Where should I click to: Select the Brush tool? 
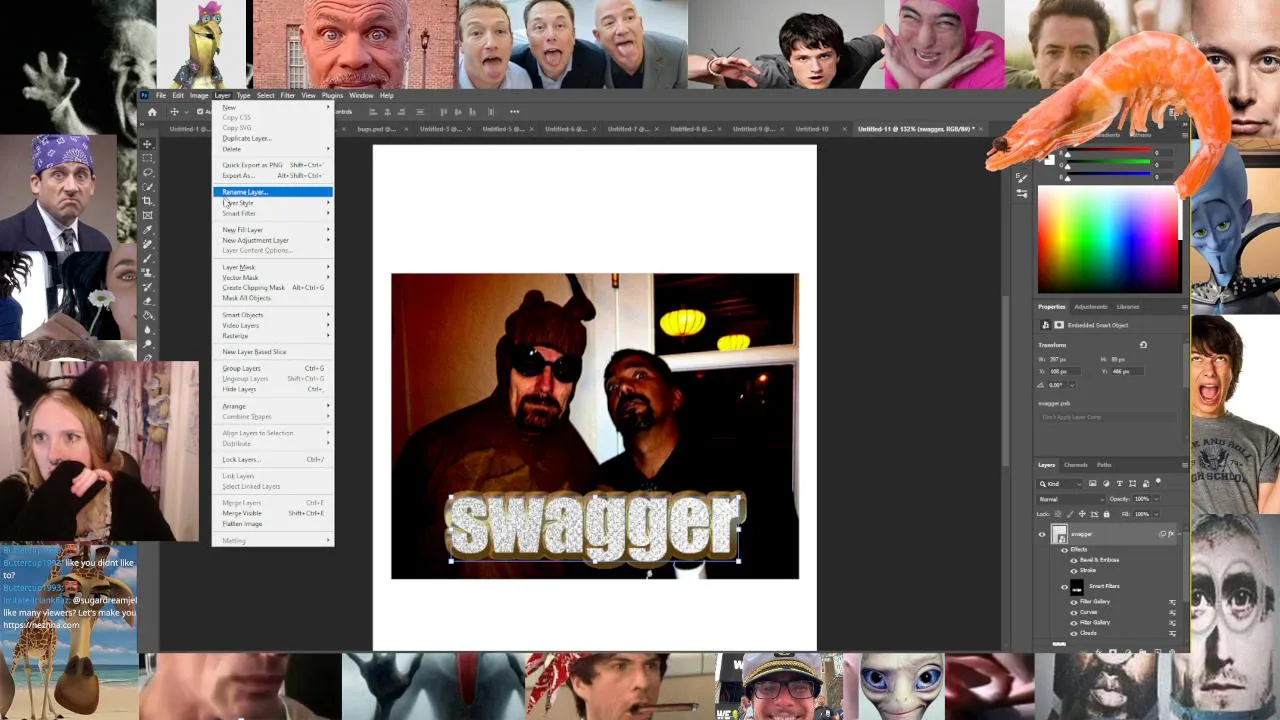pos(148,258)
